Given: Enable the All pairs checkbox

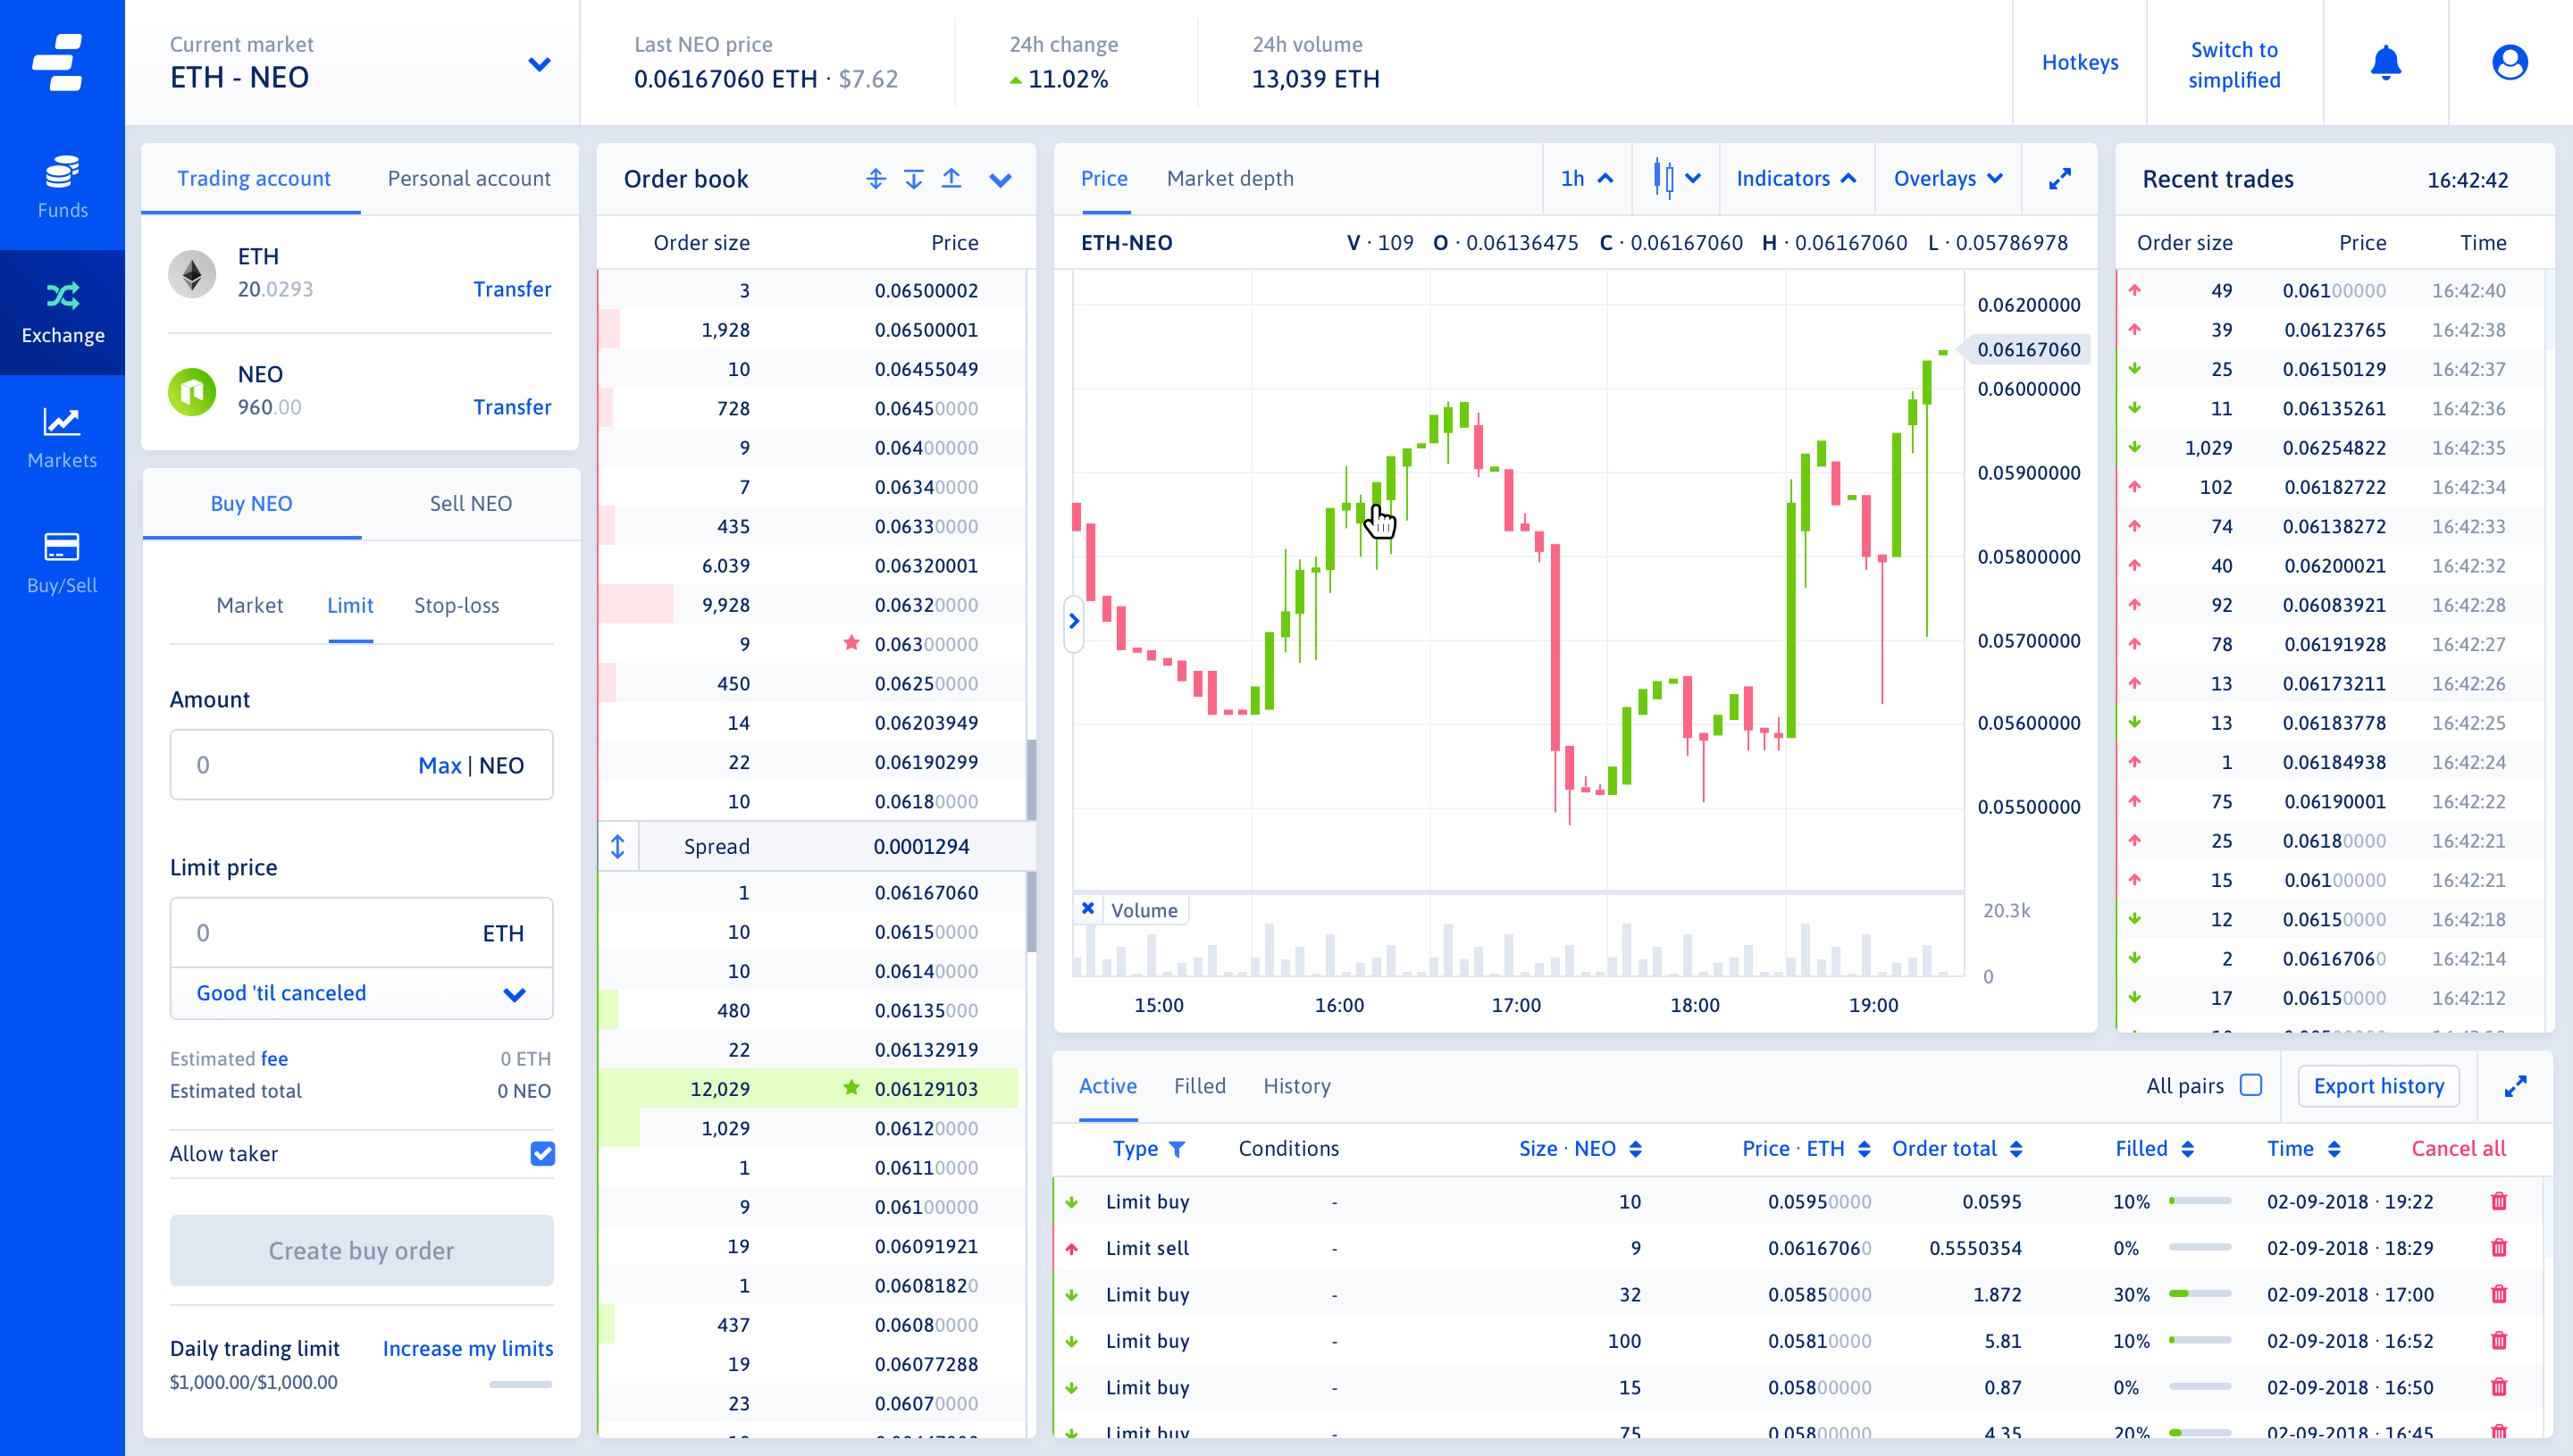Looking at the screenshot, I should [2250, 1085].
